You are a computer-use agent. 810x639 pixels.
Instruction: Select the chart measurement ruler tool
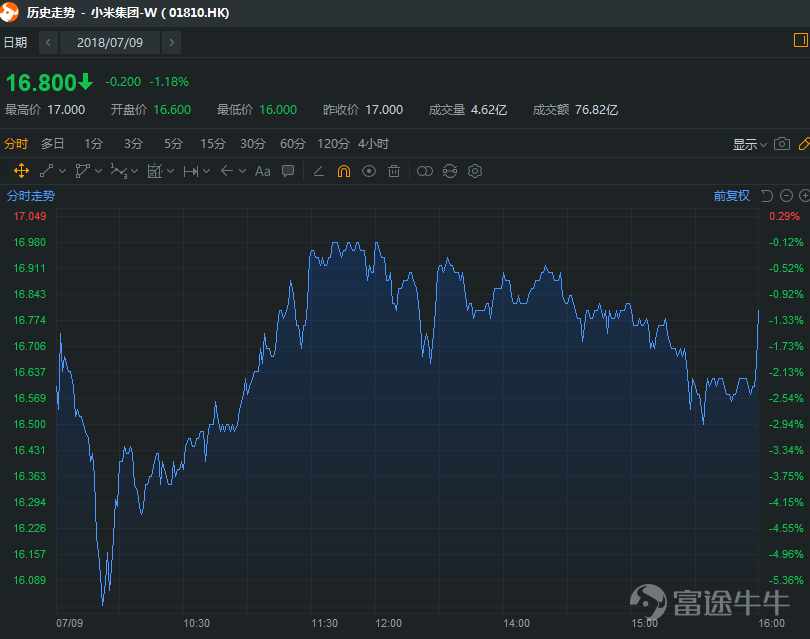coord(155,171)
